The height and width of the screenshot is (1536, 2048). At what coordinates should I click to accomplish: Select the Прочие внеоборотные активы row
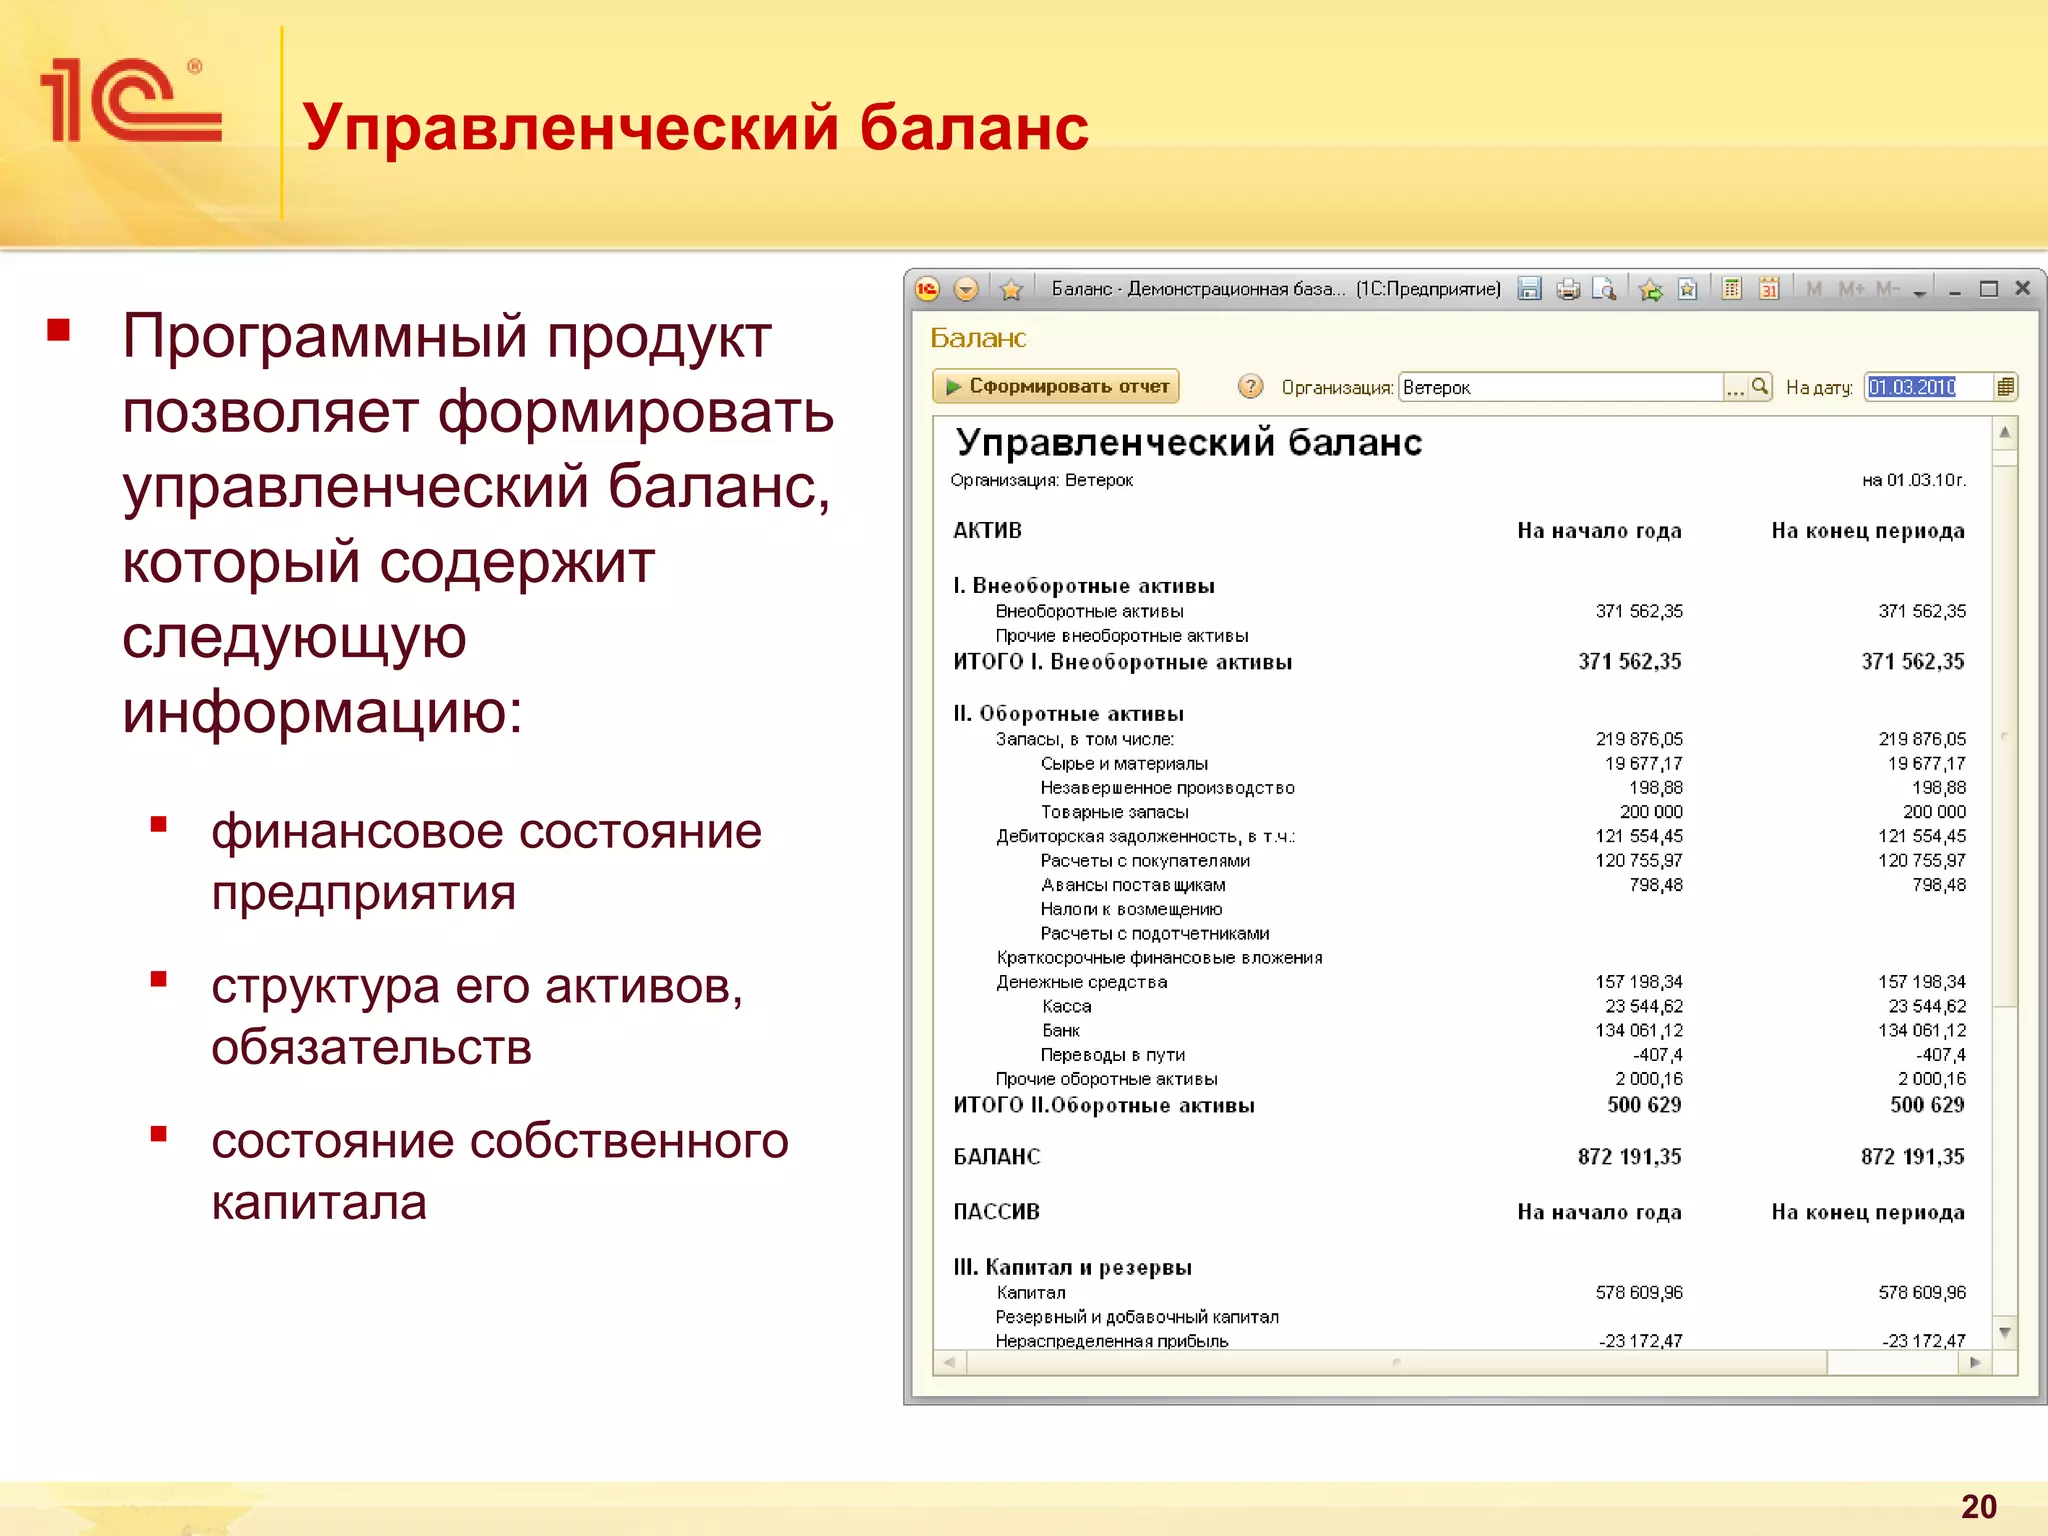tap(1460, 636)
